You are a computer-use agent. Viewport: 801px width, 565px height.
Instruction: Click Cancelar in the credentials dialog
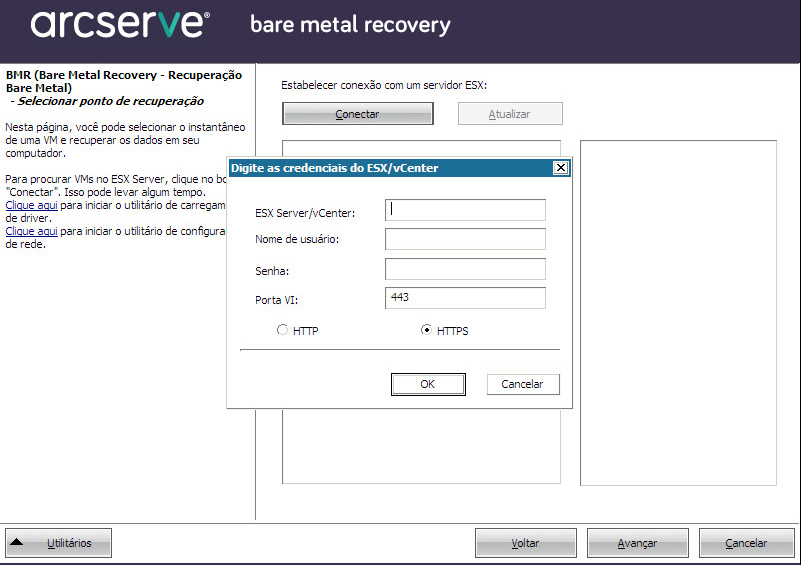pos(523,384)
